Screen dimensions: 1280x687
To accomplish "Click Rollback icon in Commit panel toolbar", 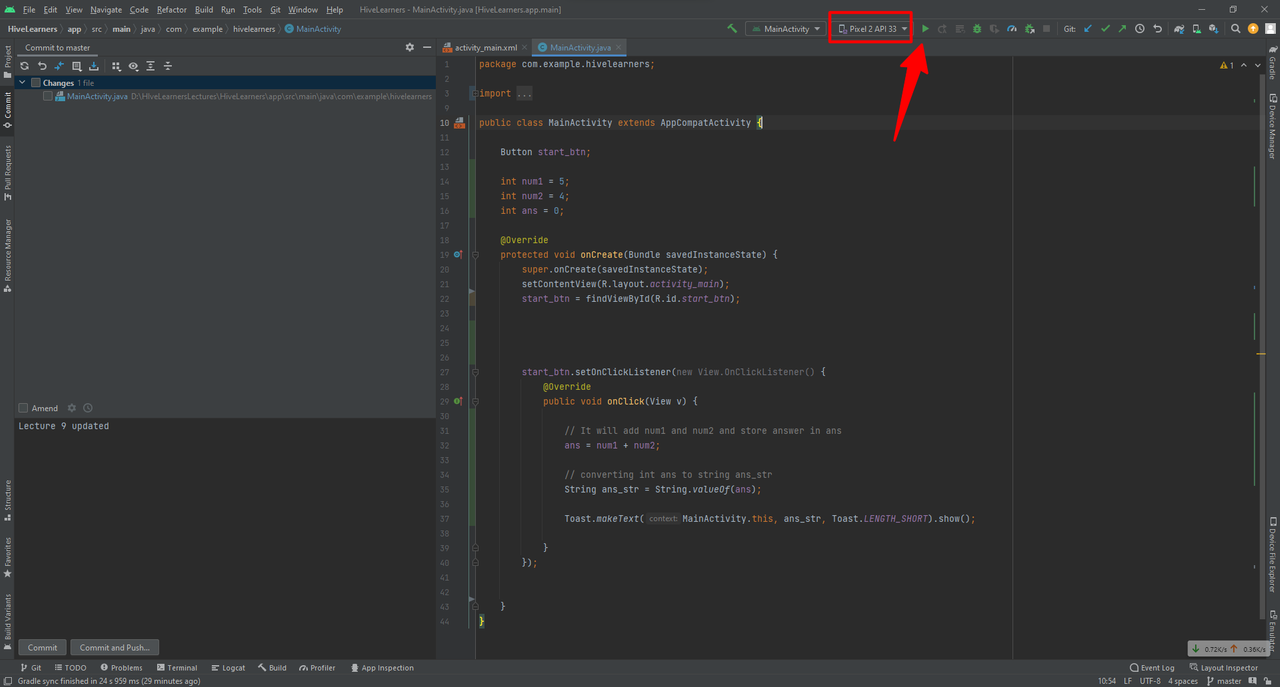I will [x=42, y=66].
